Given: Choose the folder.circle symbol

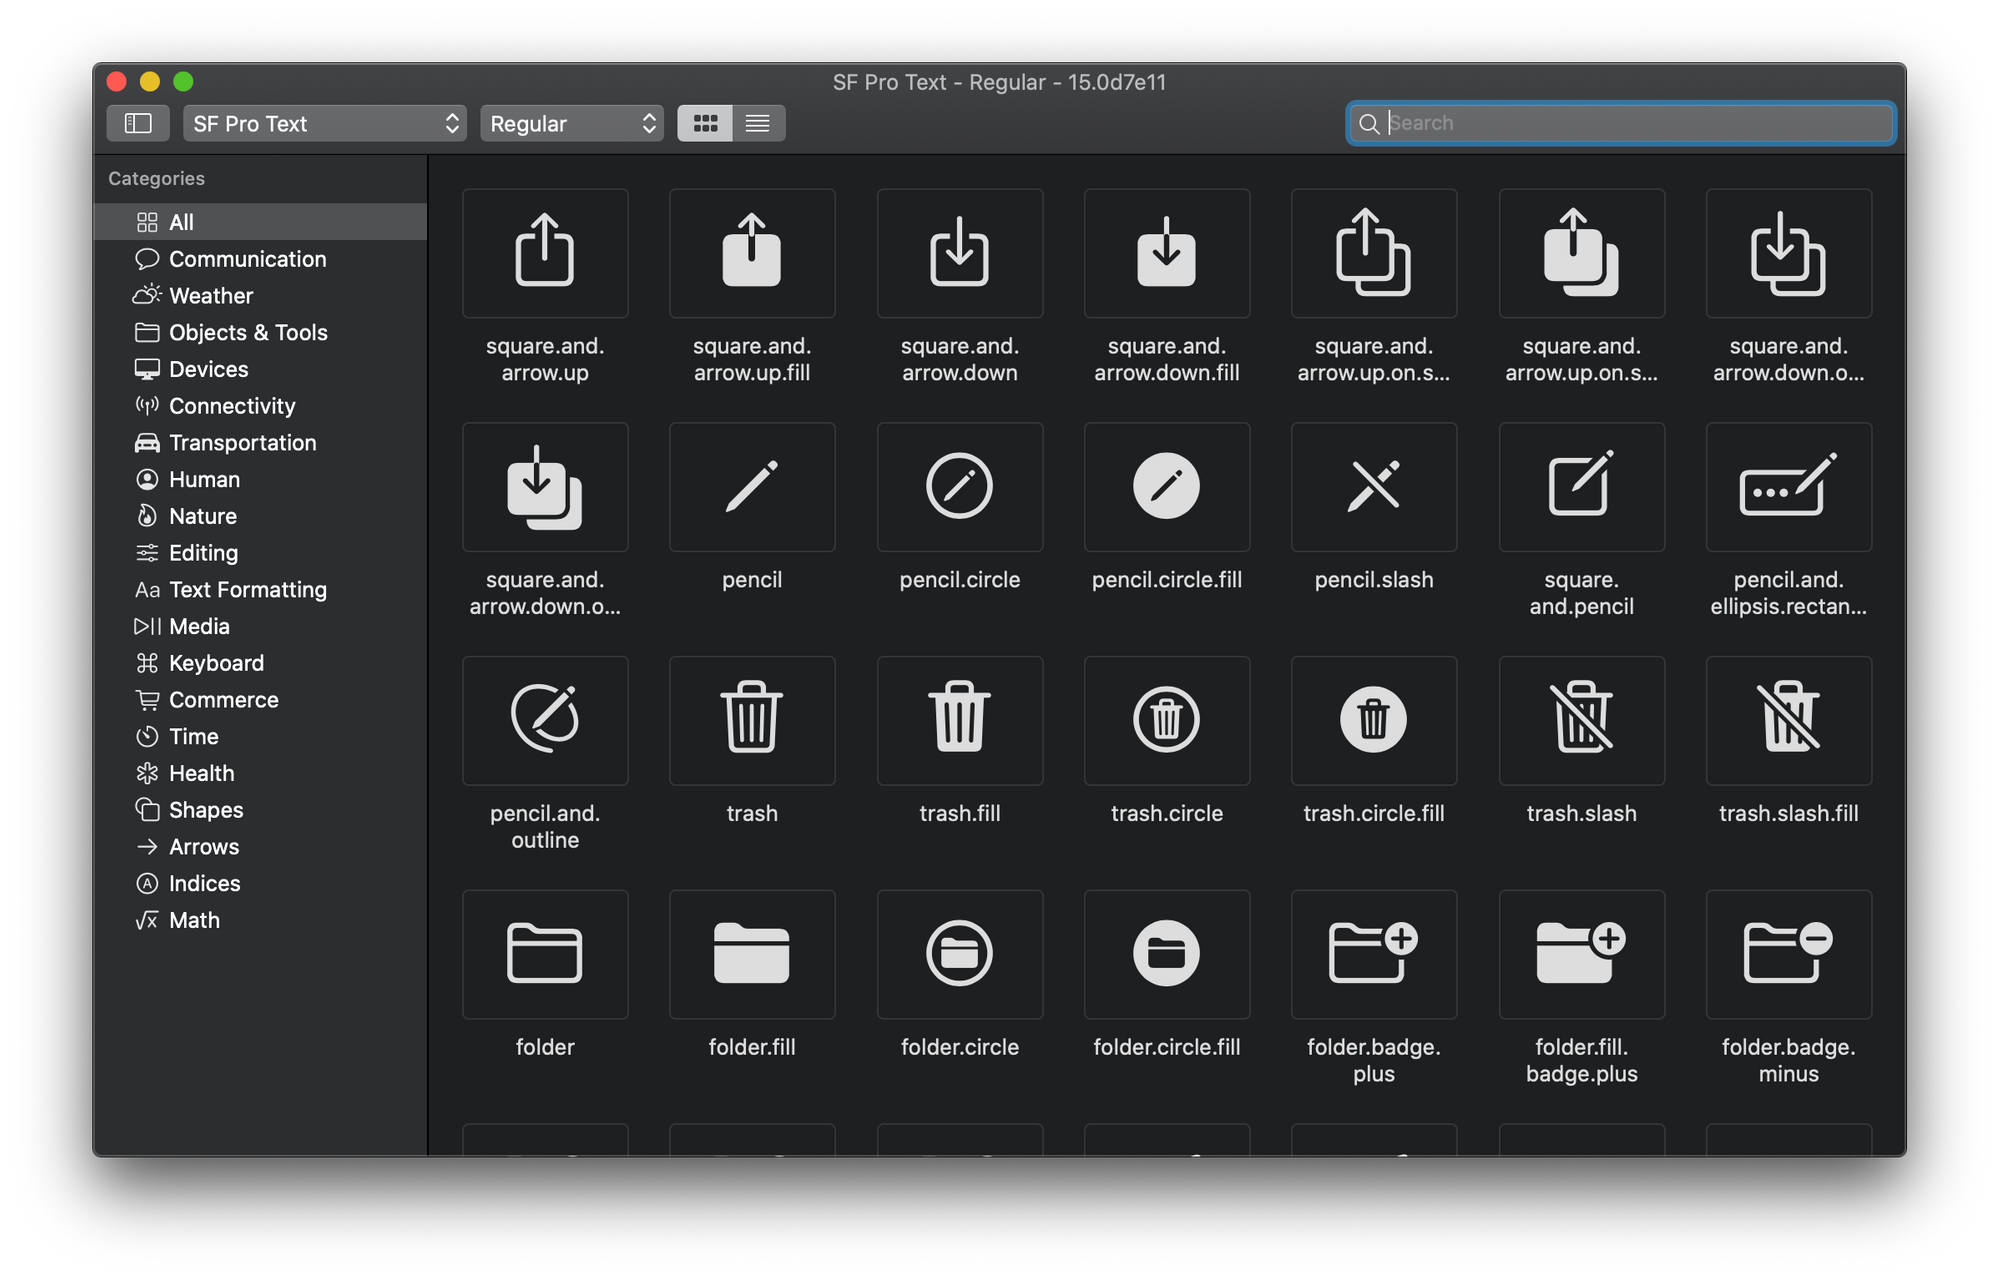Looking at the screenshot, I should point(960,955).
